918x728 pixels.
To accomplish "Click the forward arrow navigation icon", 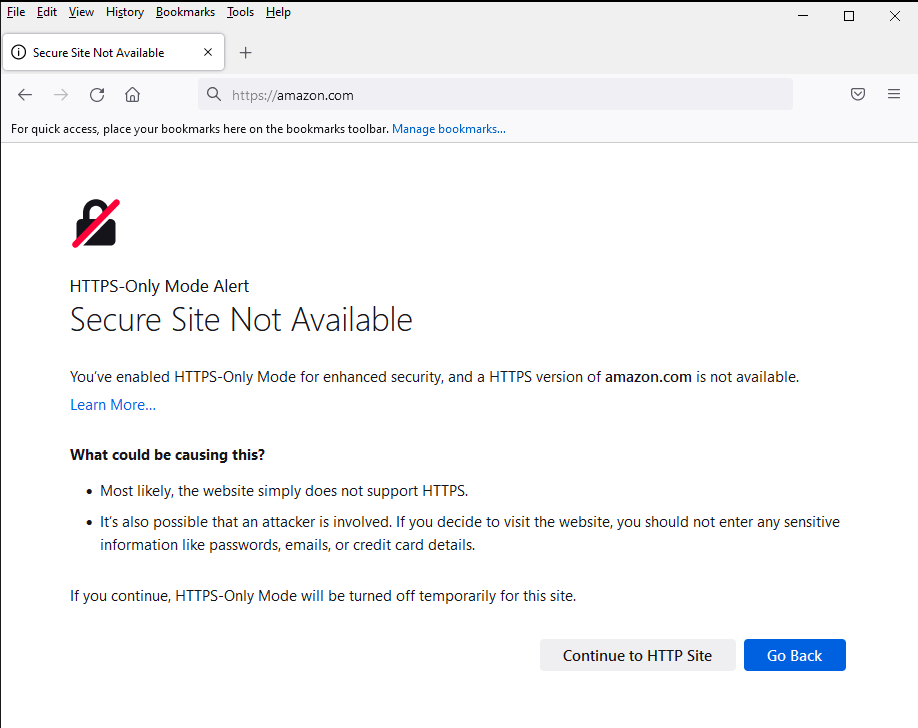I will pyautogui.click(x=61, y=94).
